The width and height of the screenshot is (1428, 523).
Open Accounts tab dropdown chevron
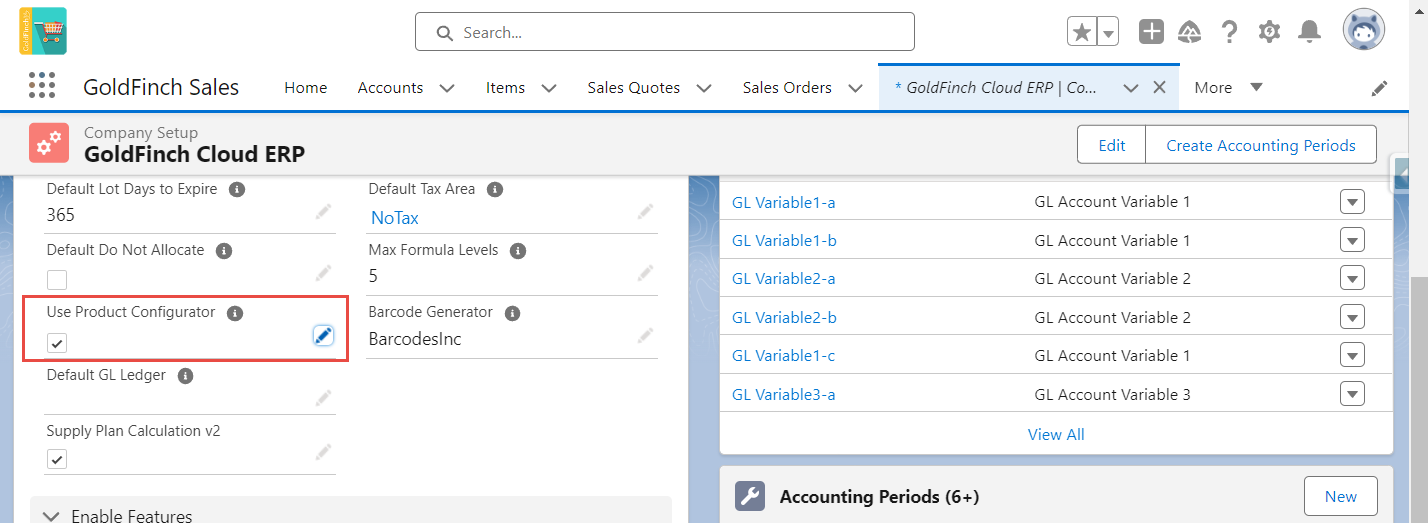click(447, 88)
